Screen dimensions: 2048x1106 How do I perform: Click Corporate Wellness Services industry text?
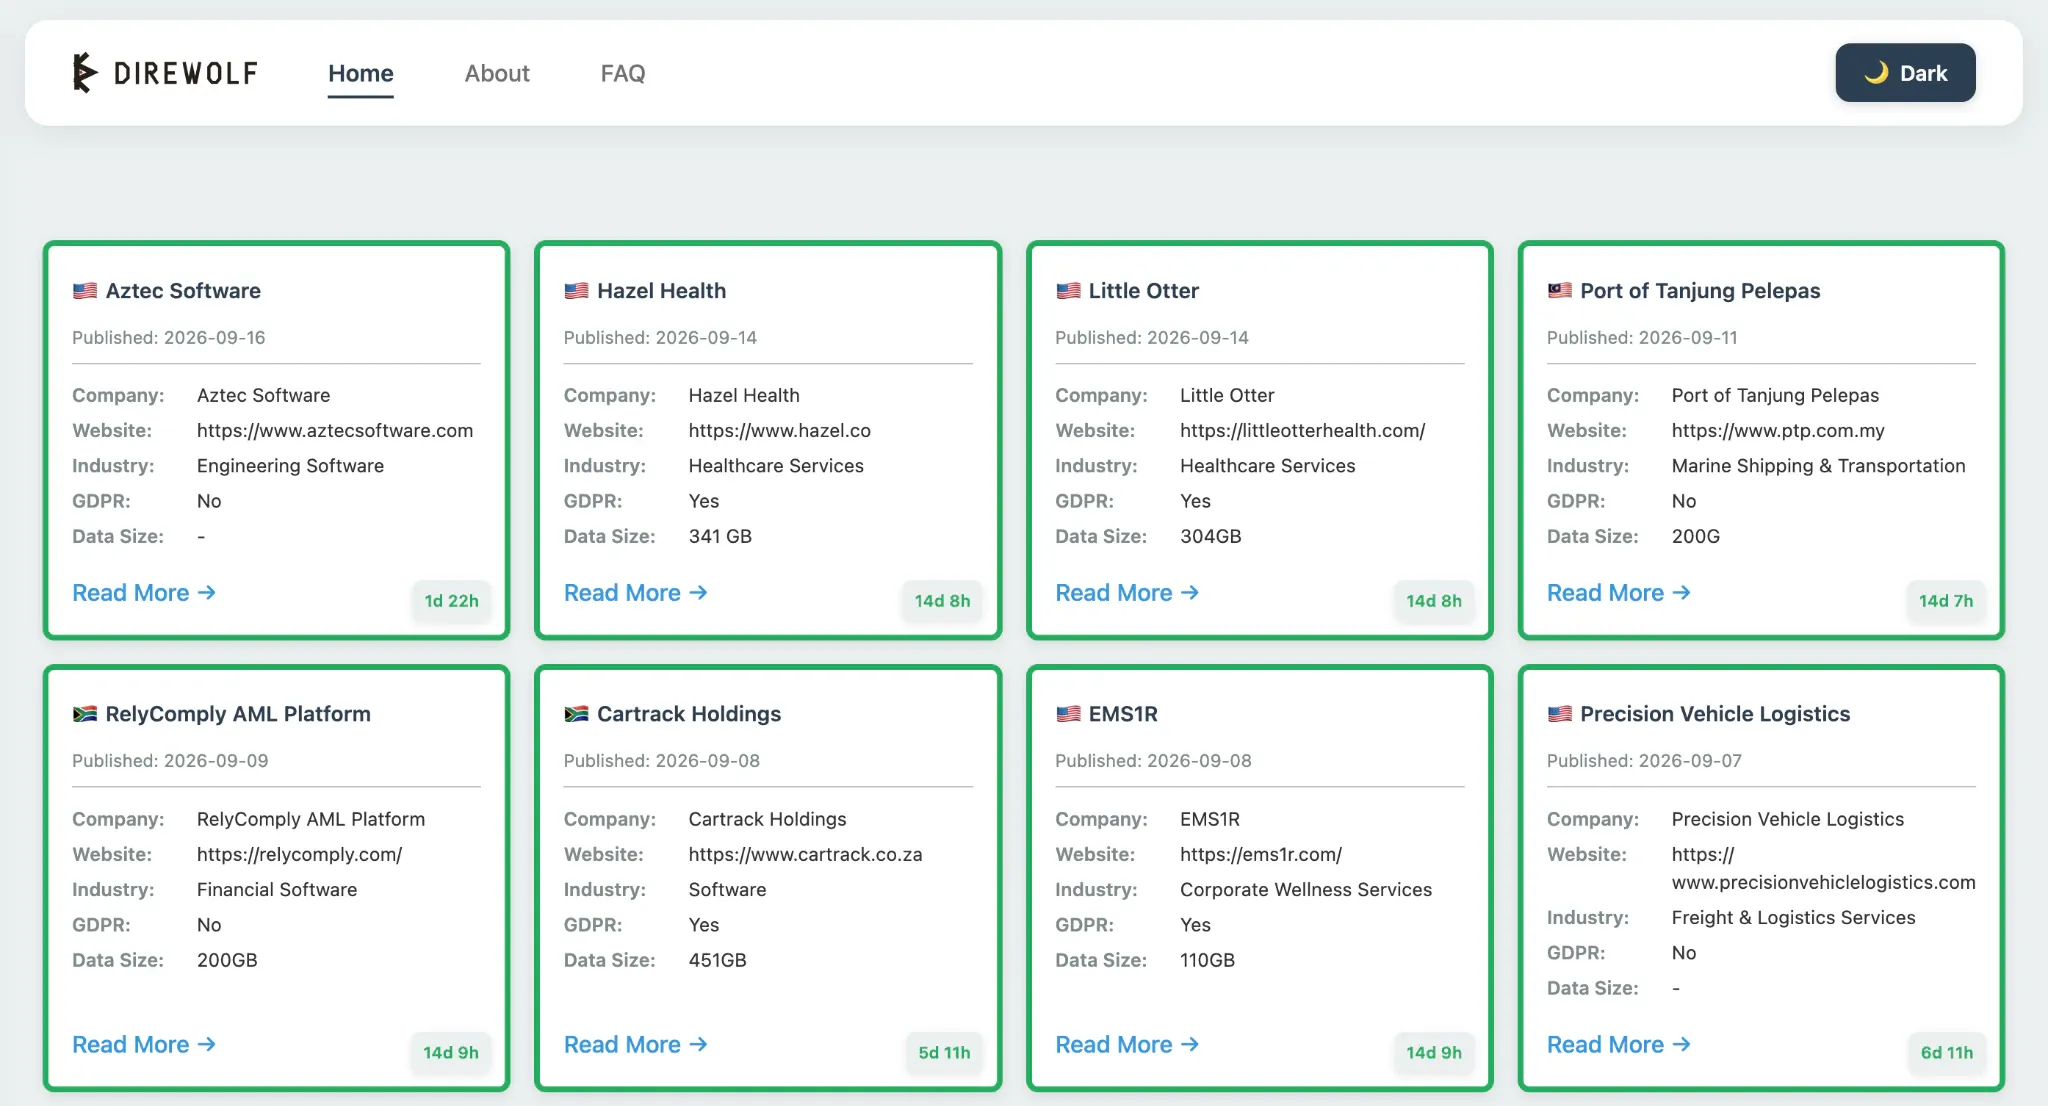(1305, 890)
